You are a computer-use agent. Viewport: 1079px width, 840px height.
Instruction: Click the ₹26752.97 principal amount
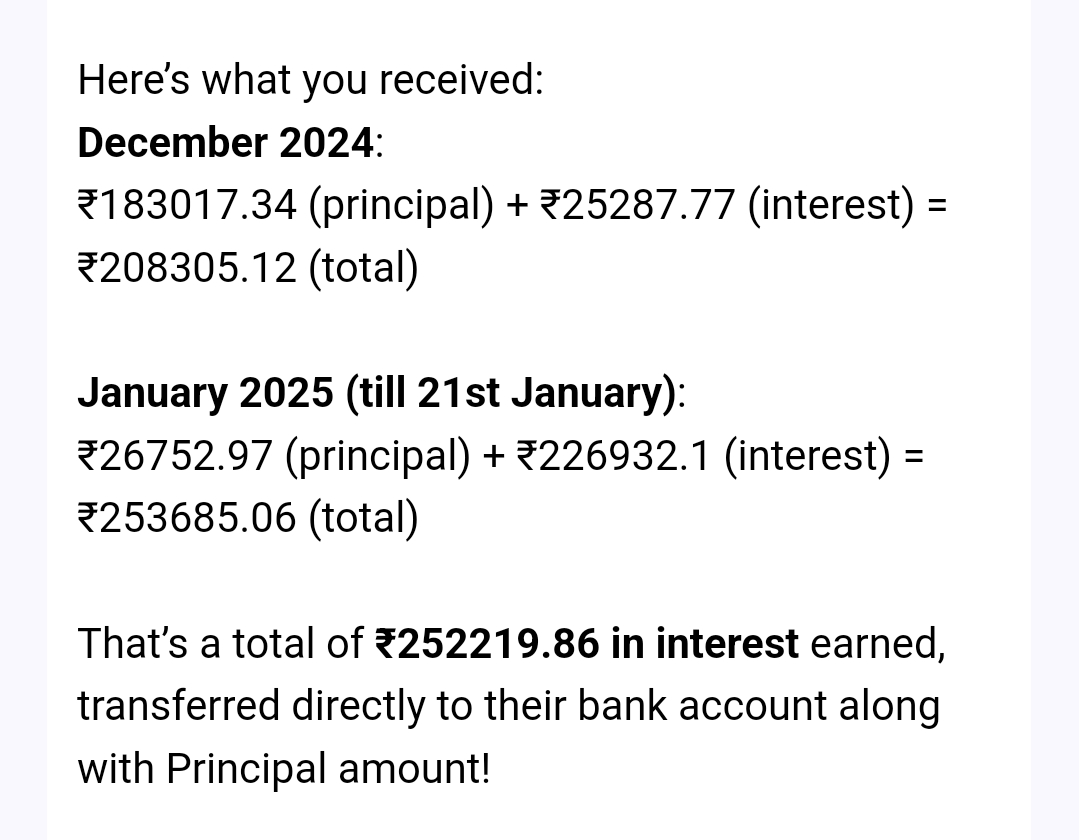175,456
